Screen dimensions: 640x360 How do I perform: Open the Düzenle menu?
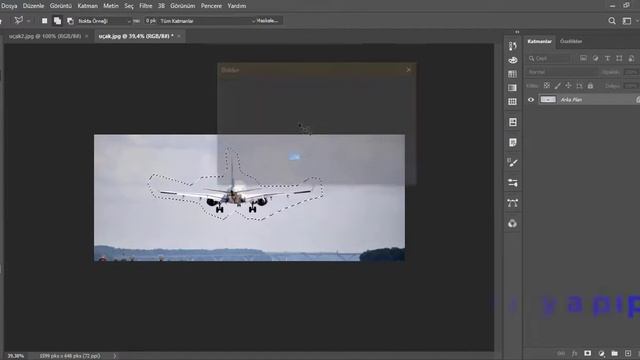[33, 6]
